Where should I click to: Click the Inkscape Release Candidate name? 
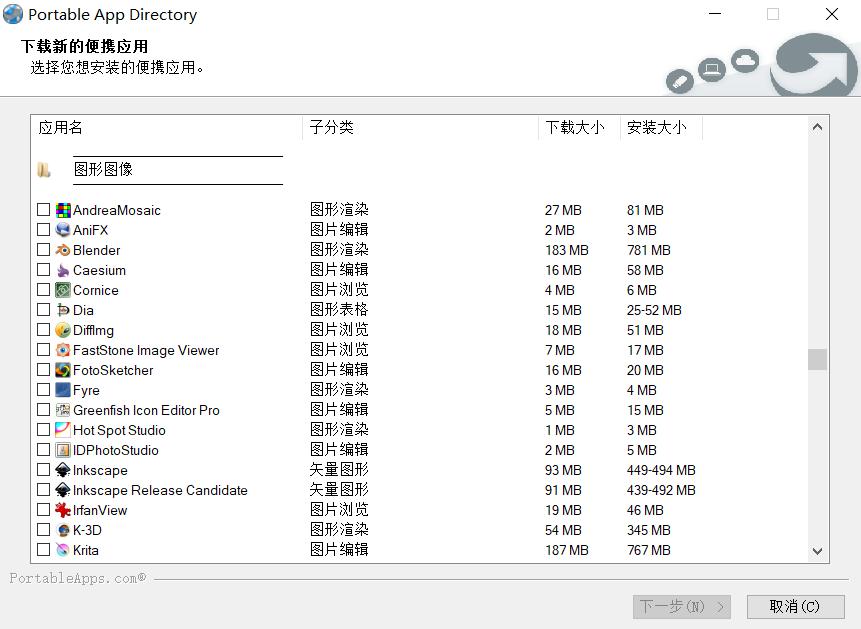(160, 490)
